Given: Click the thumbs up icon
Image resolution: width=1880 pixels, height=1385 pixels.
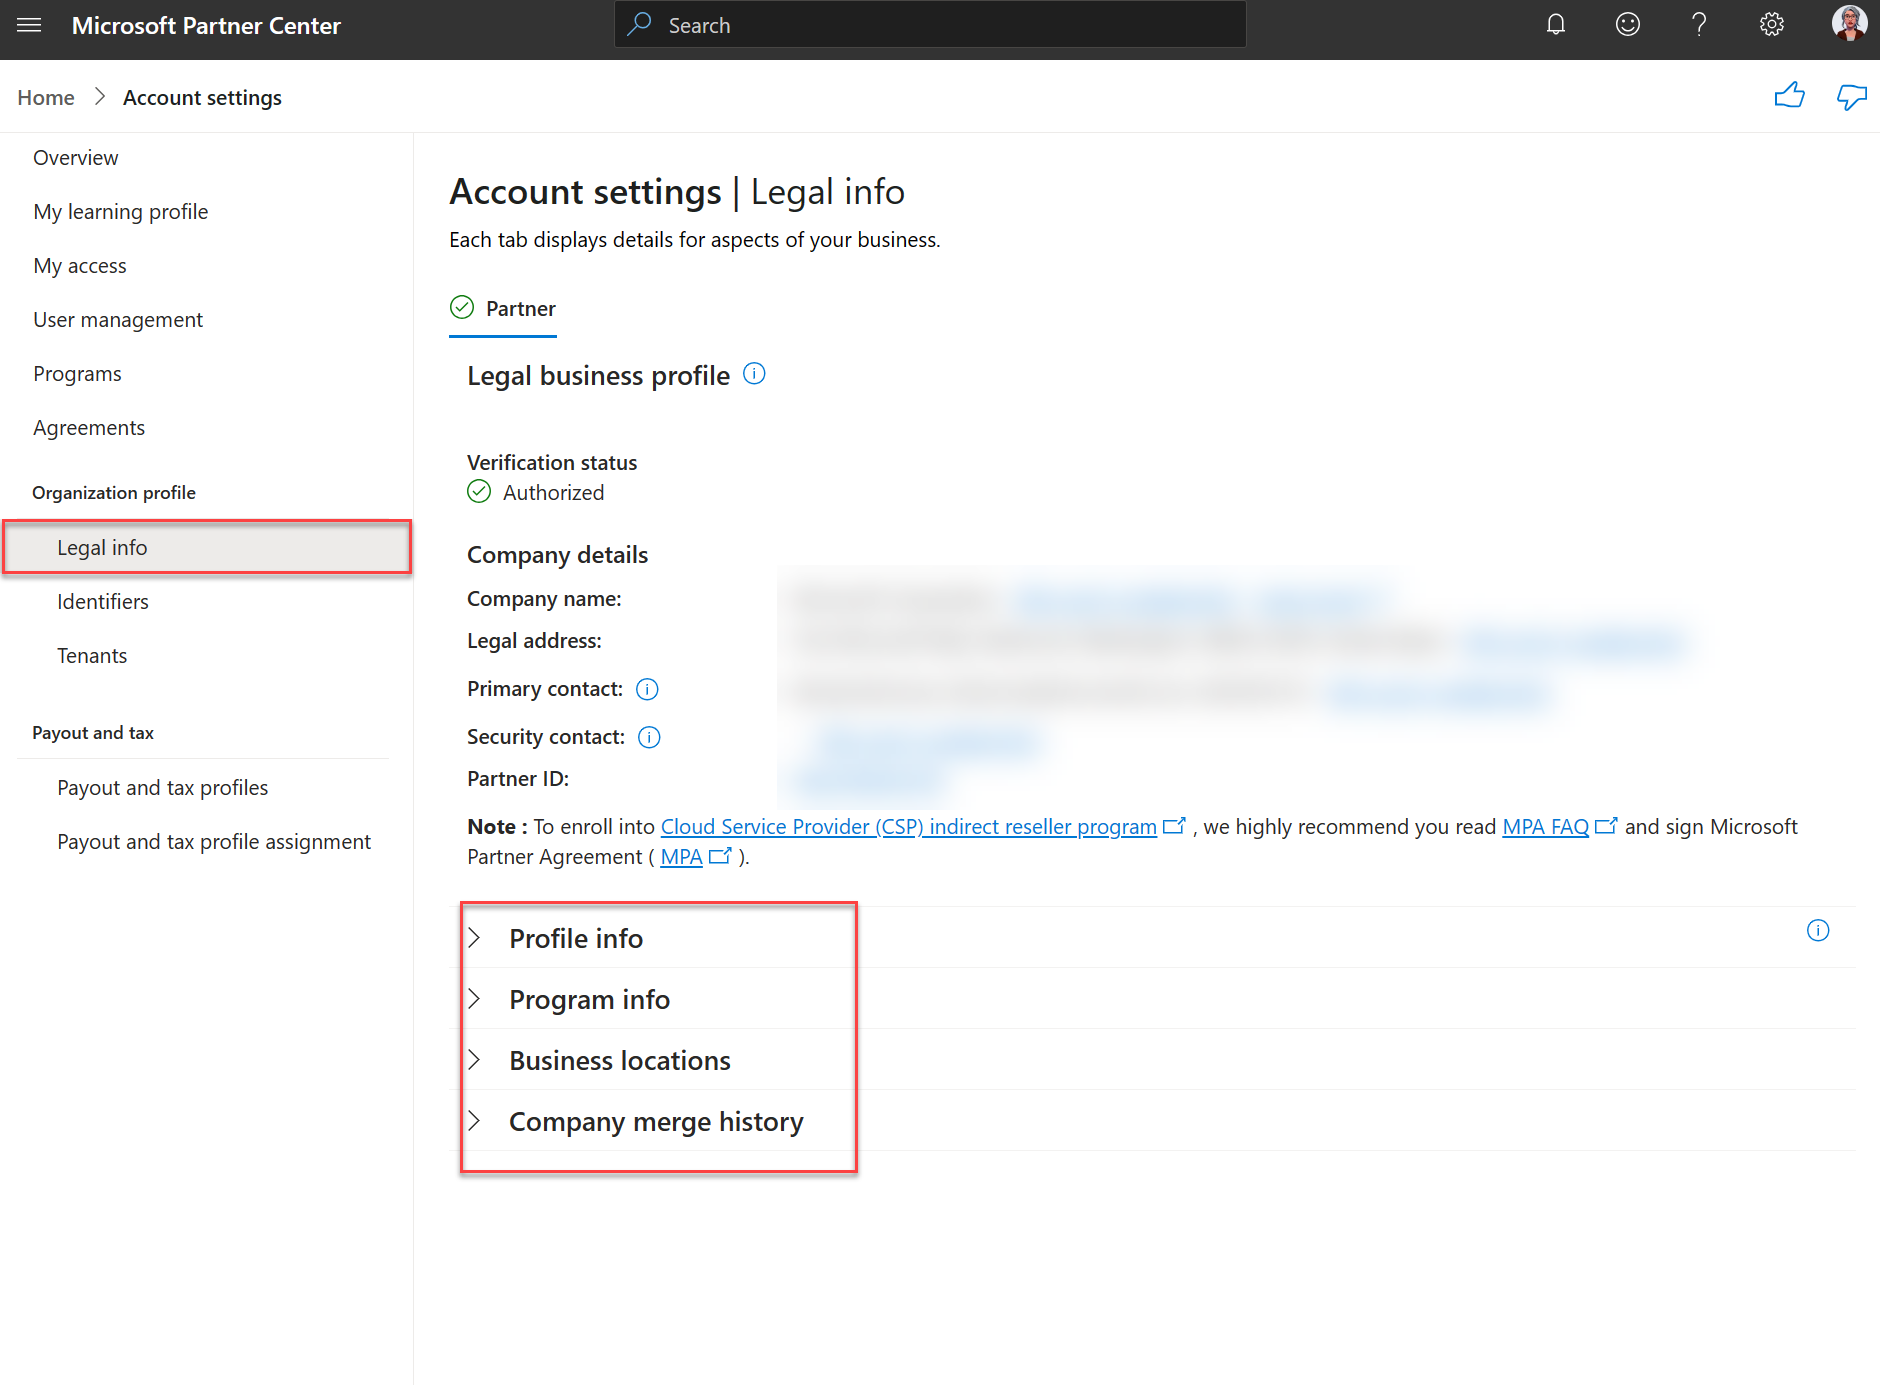Looking at the screenshot, I should pos(1789,96).
